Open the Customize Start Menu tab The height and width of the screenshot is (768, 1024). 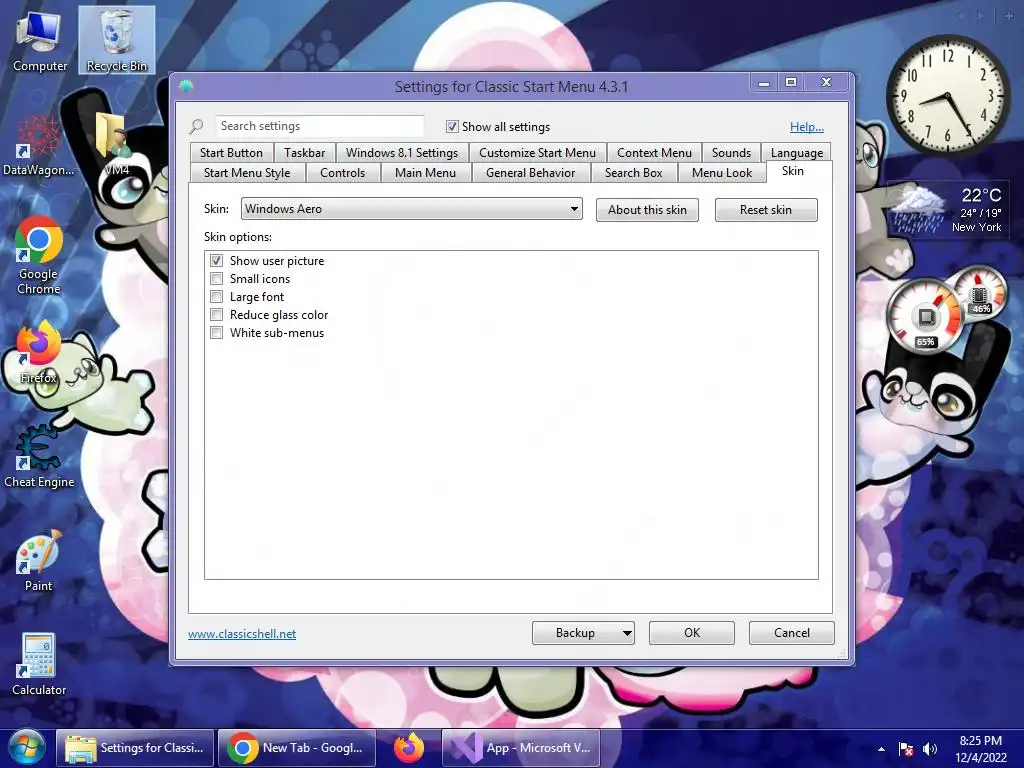click(537, 153)
